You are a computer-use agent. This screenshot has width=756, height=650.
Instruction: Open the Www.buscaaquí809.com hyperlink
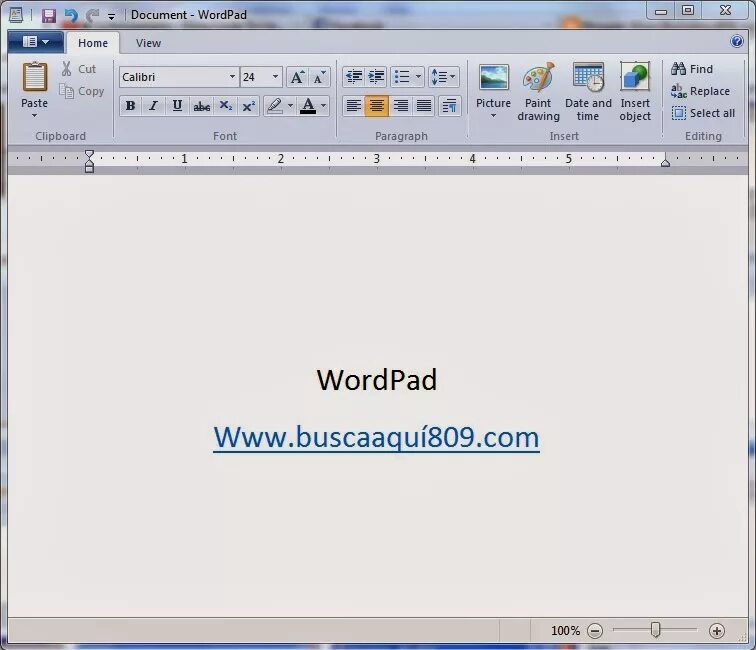click(377, 438)
